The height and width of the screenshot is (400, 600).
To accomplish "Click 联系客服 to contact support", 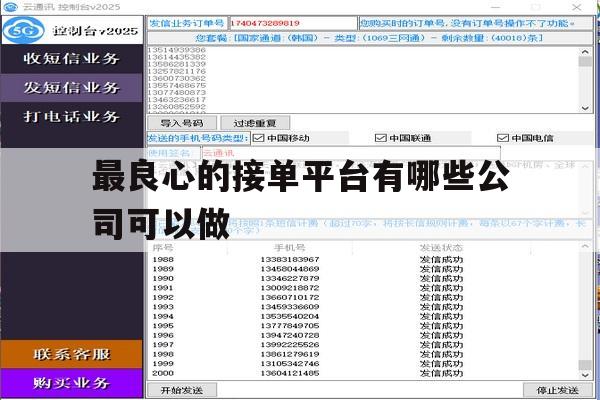I will coord(72,354).
